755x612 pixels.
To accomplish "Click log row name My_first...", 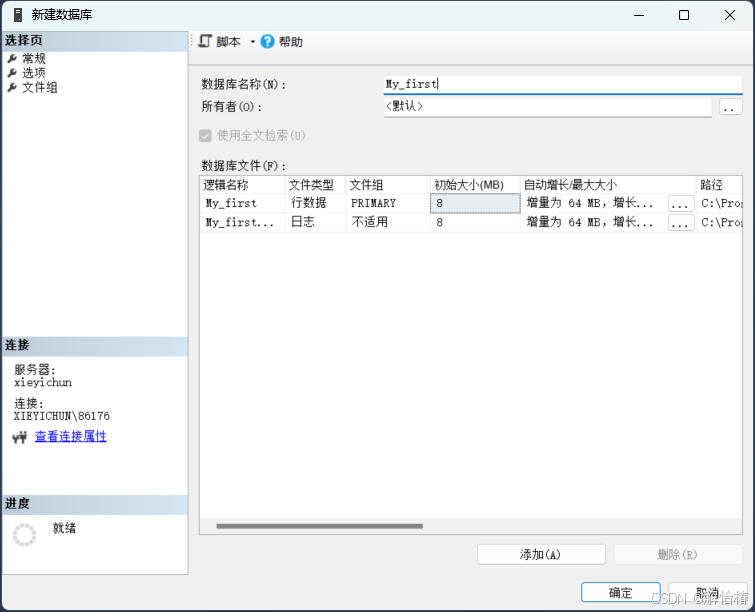I will pos(242,222).
